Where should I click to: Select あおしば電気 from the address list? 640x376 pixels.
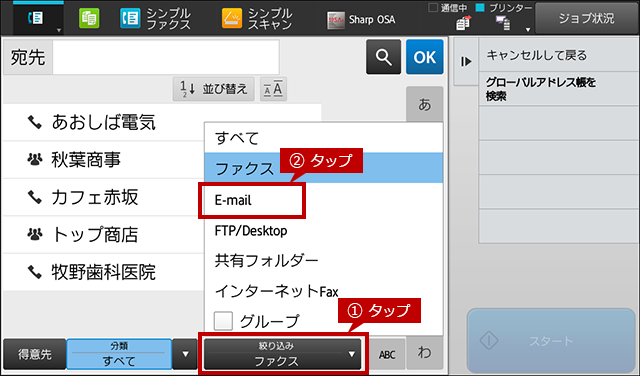103,122
